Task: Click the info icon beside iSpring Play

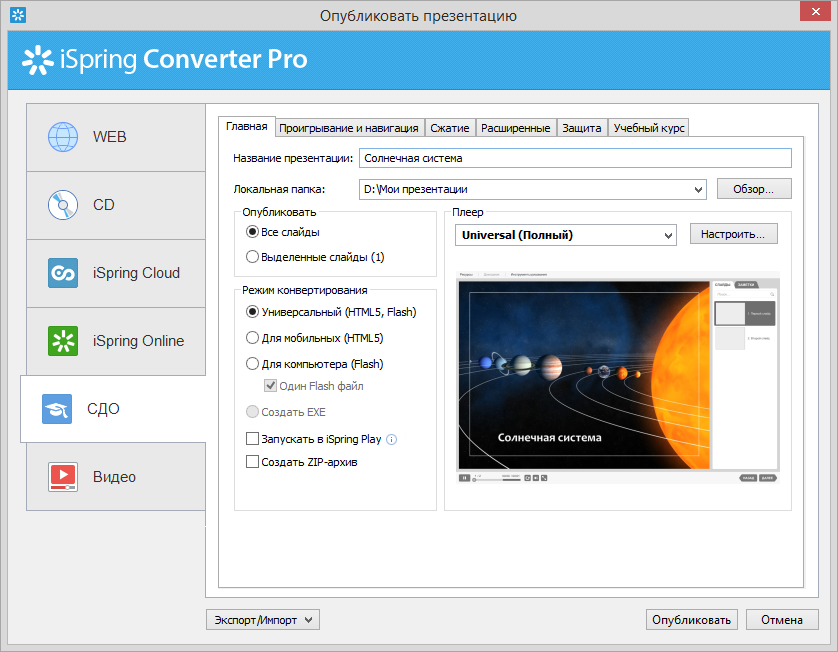Action: 391,440
